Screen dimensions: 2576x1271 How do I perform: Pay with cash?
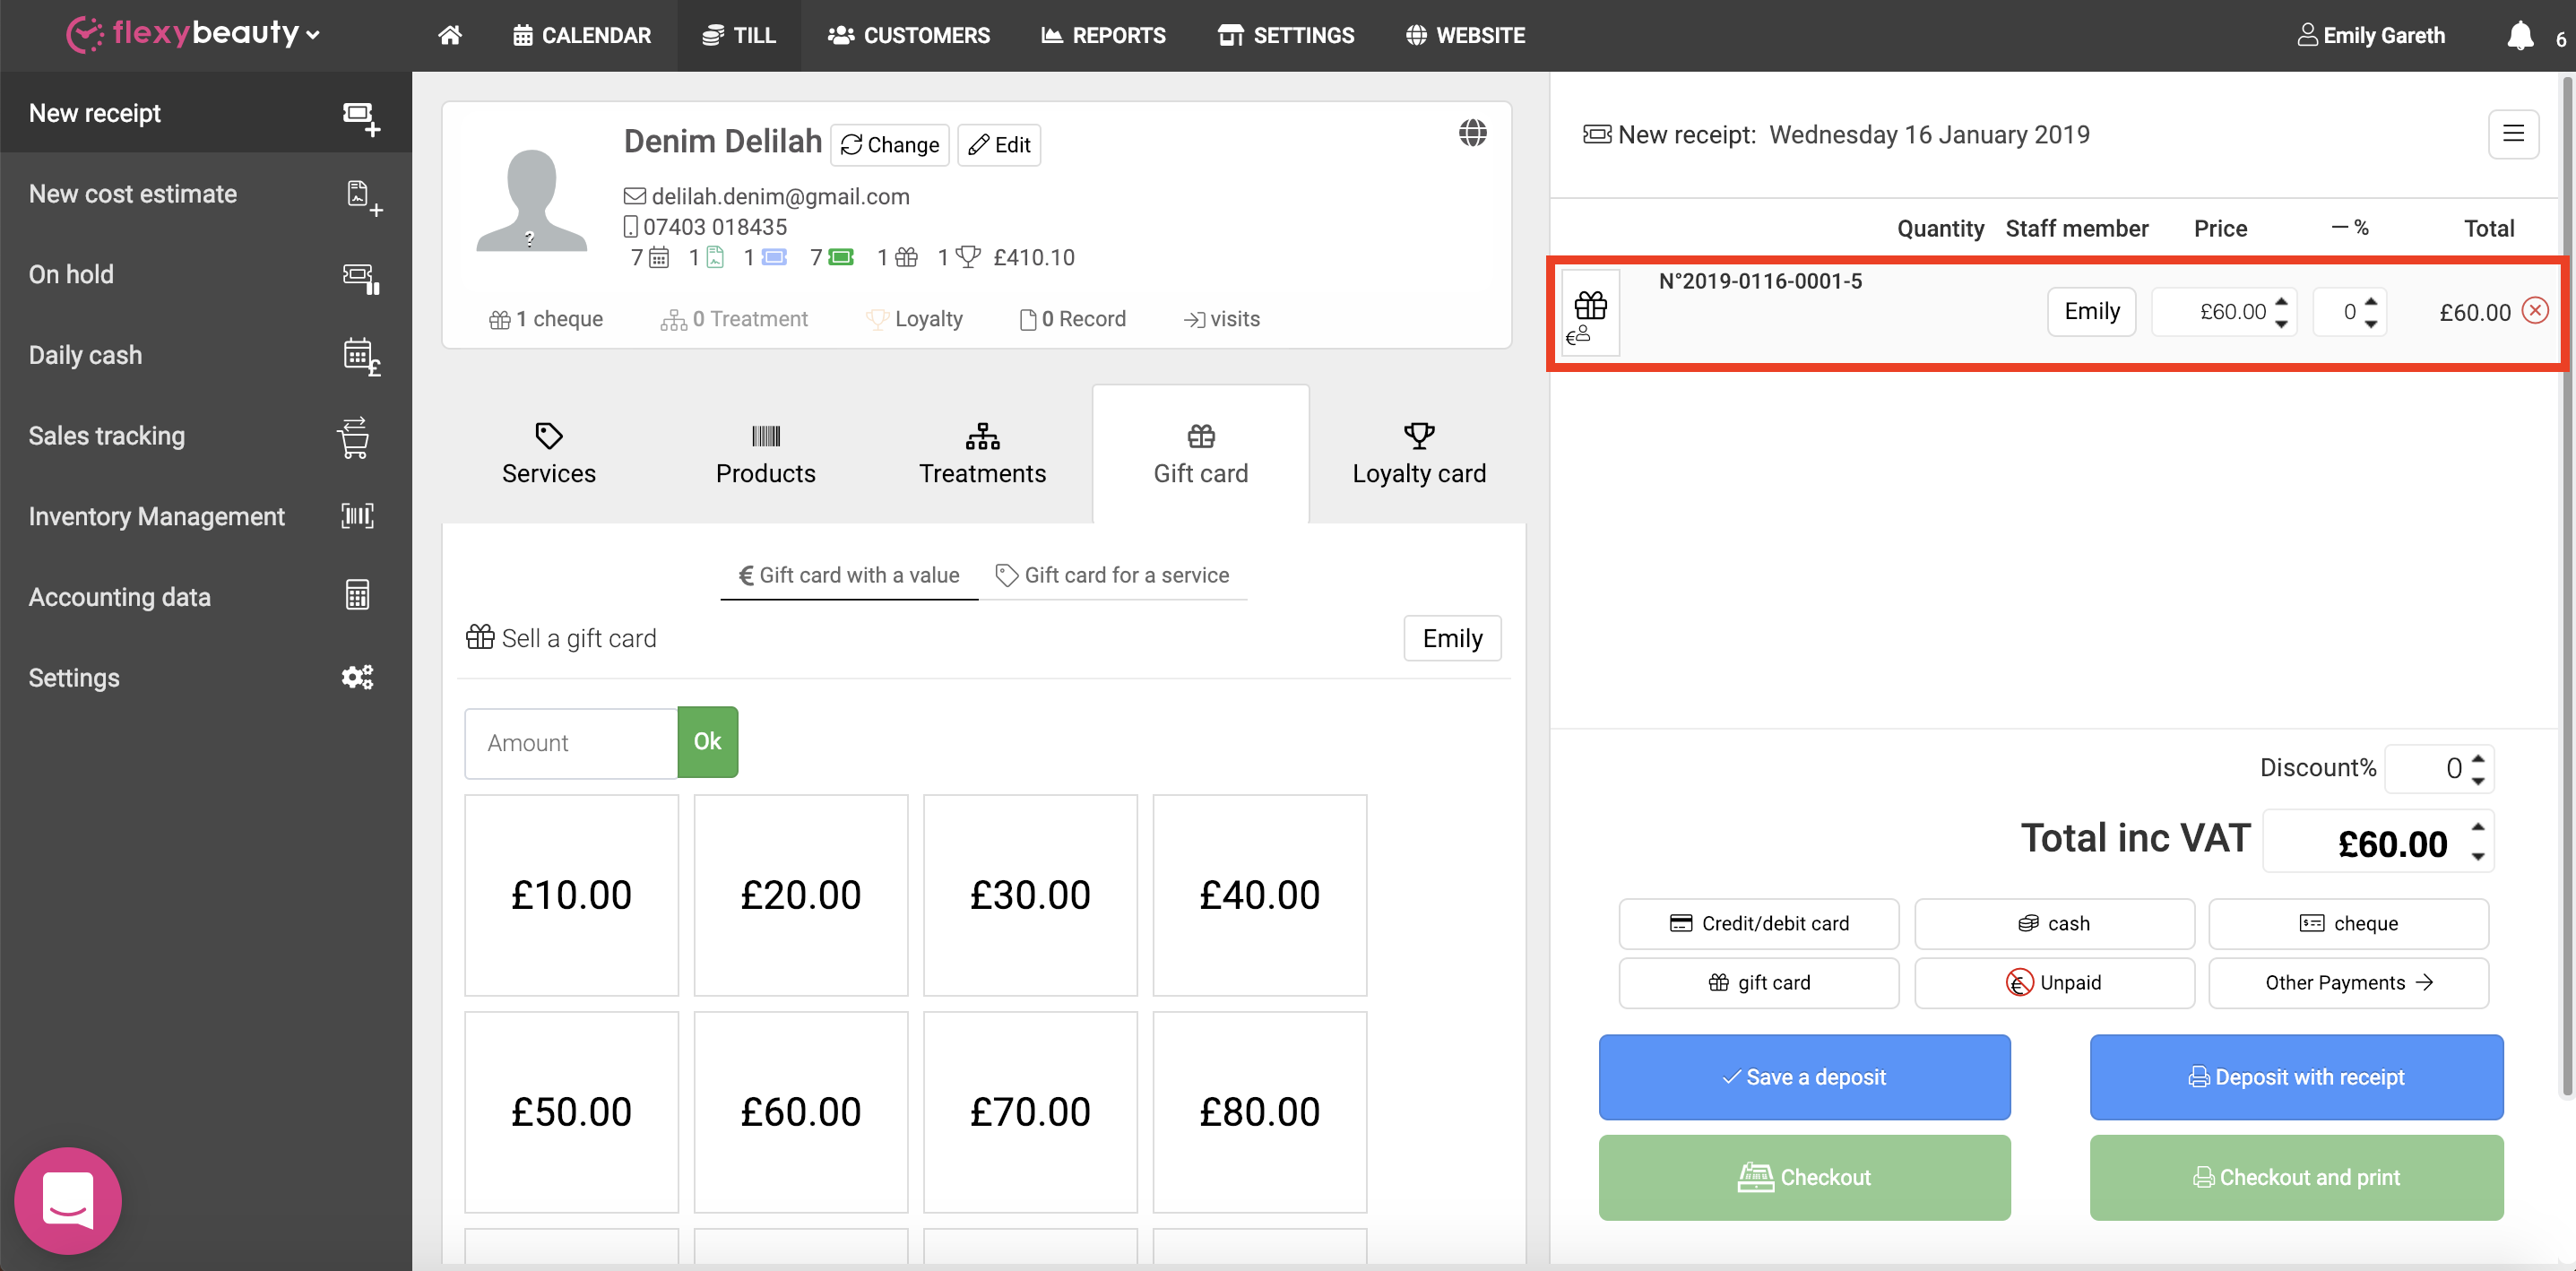coord(2054,923)
